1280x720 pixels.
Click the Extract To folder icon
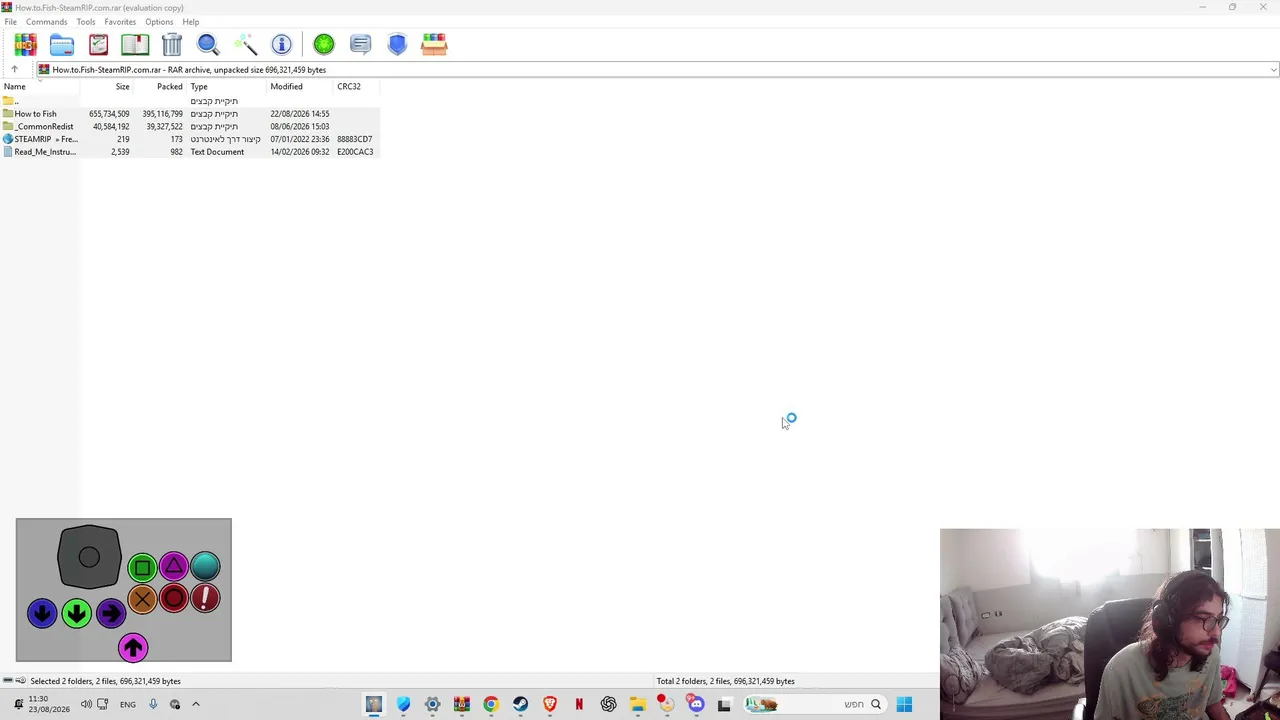coord(62,44)
